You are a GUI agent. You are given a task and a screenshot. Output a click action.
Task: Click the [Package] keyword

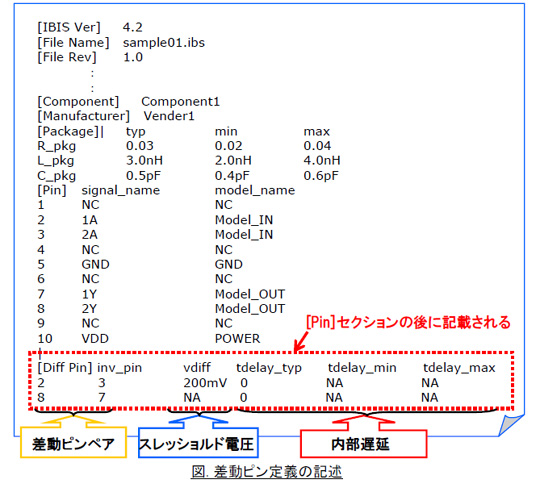69,131
